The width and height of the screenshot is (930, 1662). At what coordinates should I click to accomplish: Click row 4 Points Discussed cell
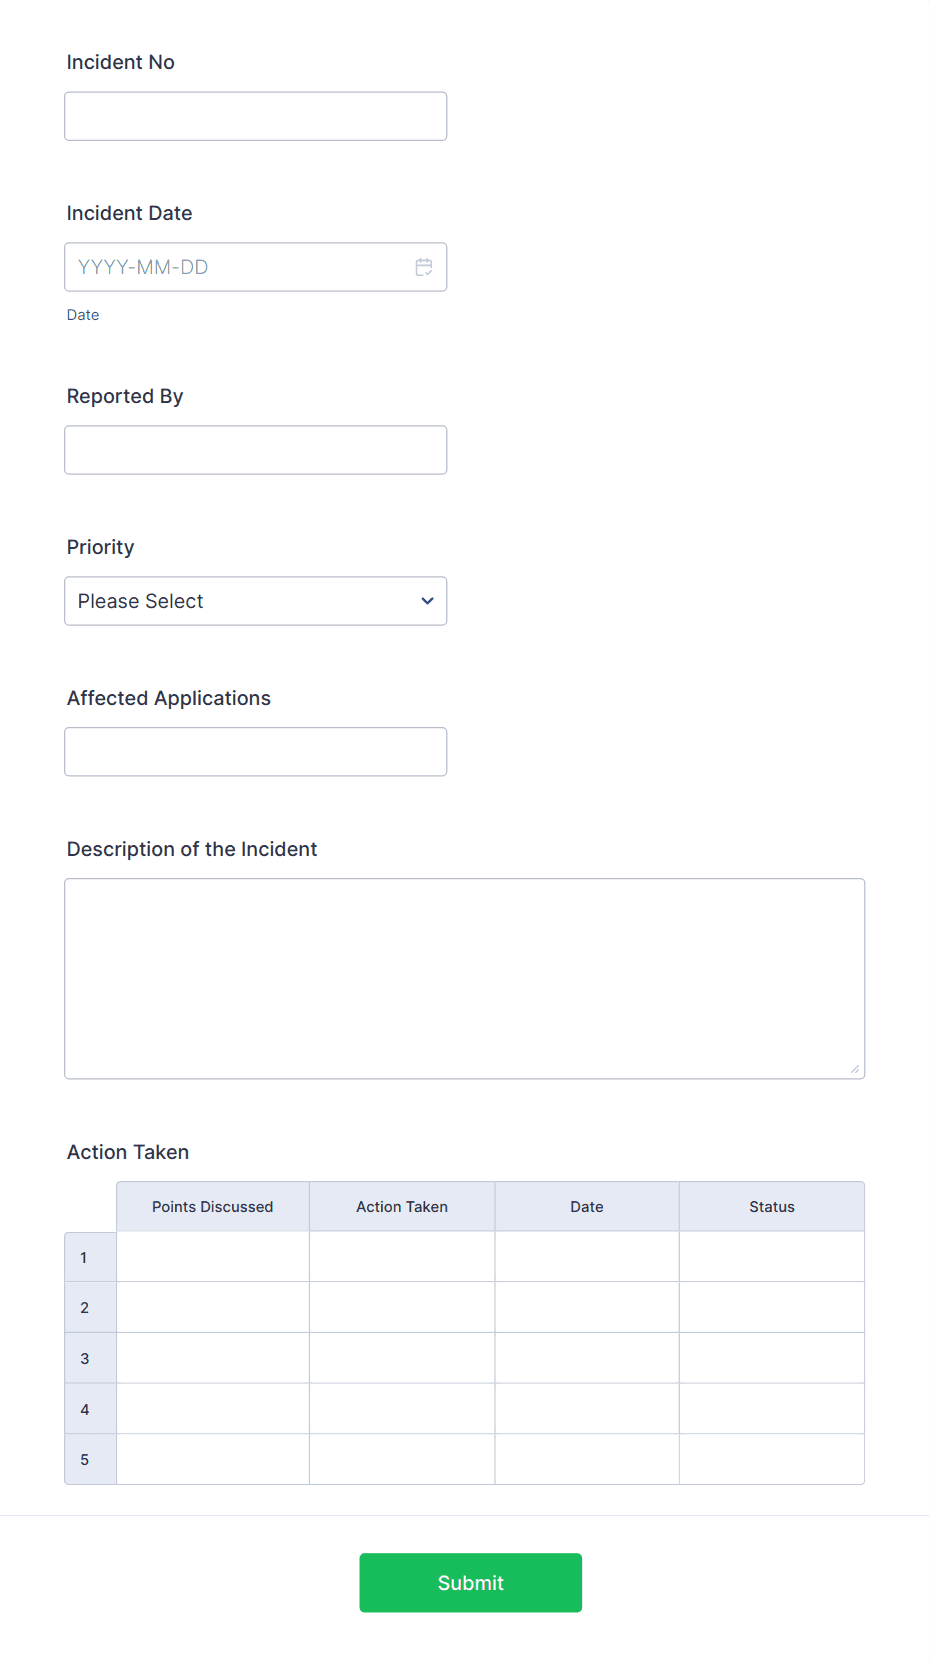pos(212,1408)
